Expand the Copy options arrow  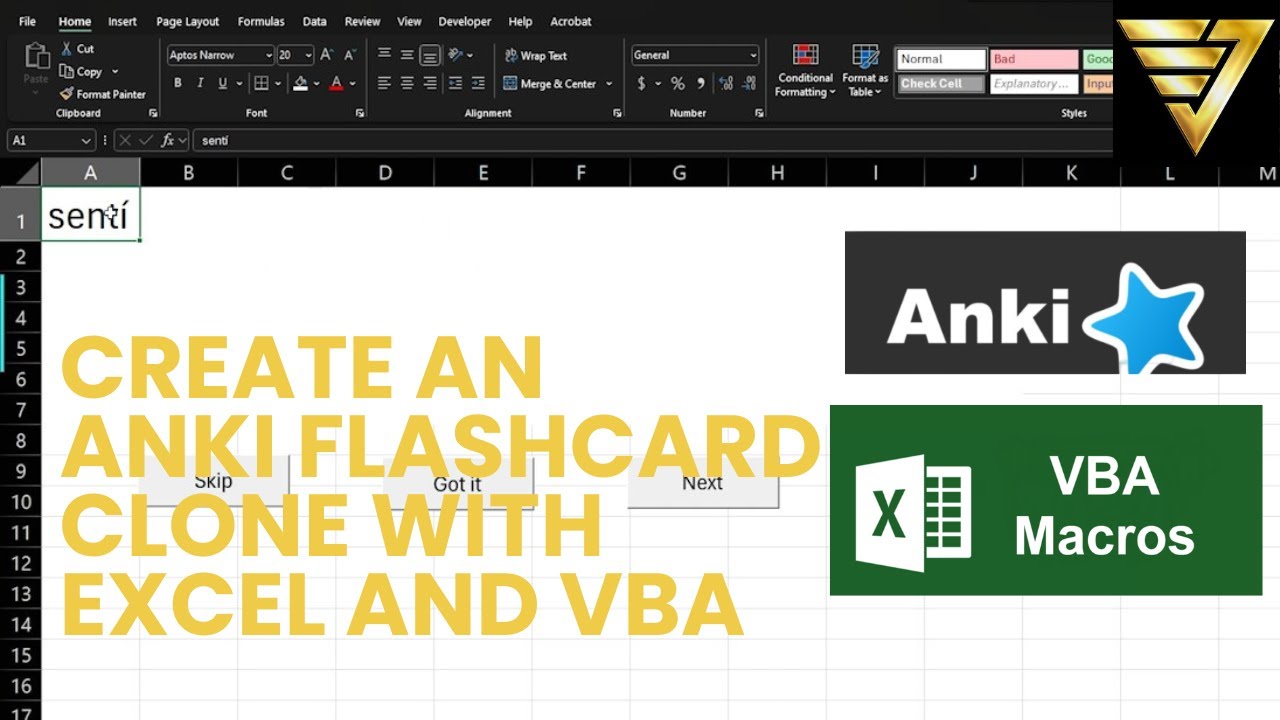click(115, 72)
